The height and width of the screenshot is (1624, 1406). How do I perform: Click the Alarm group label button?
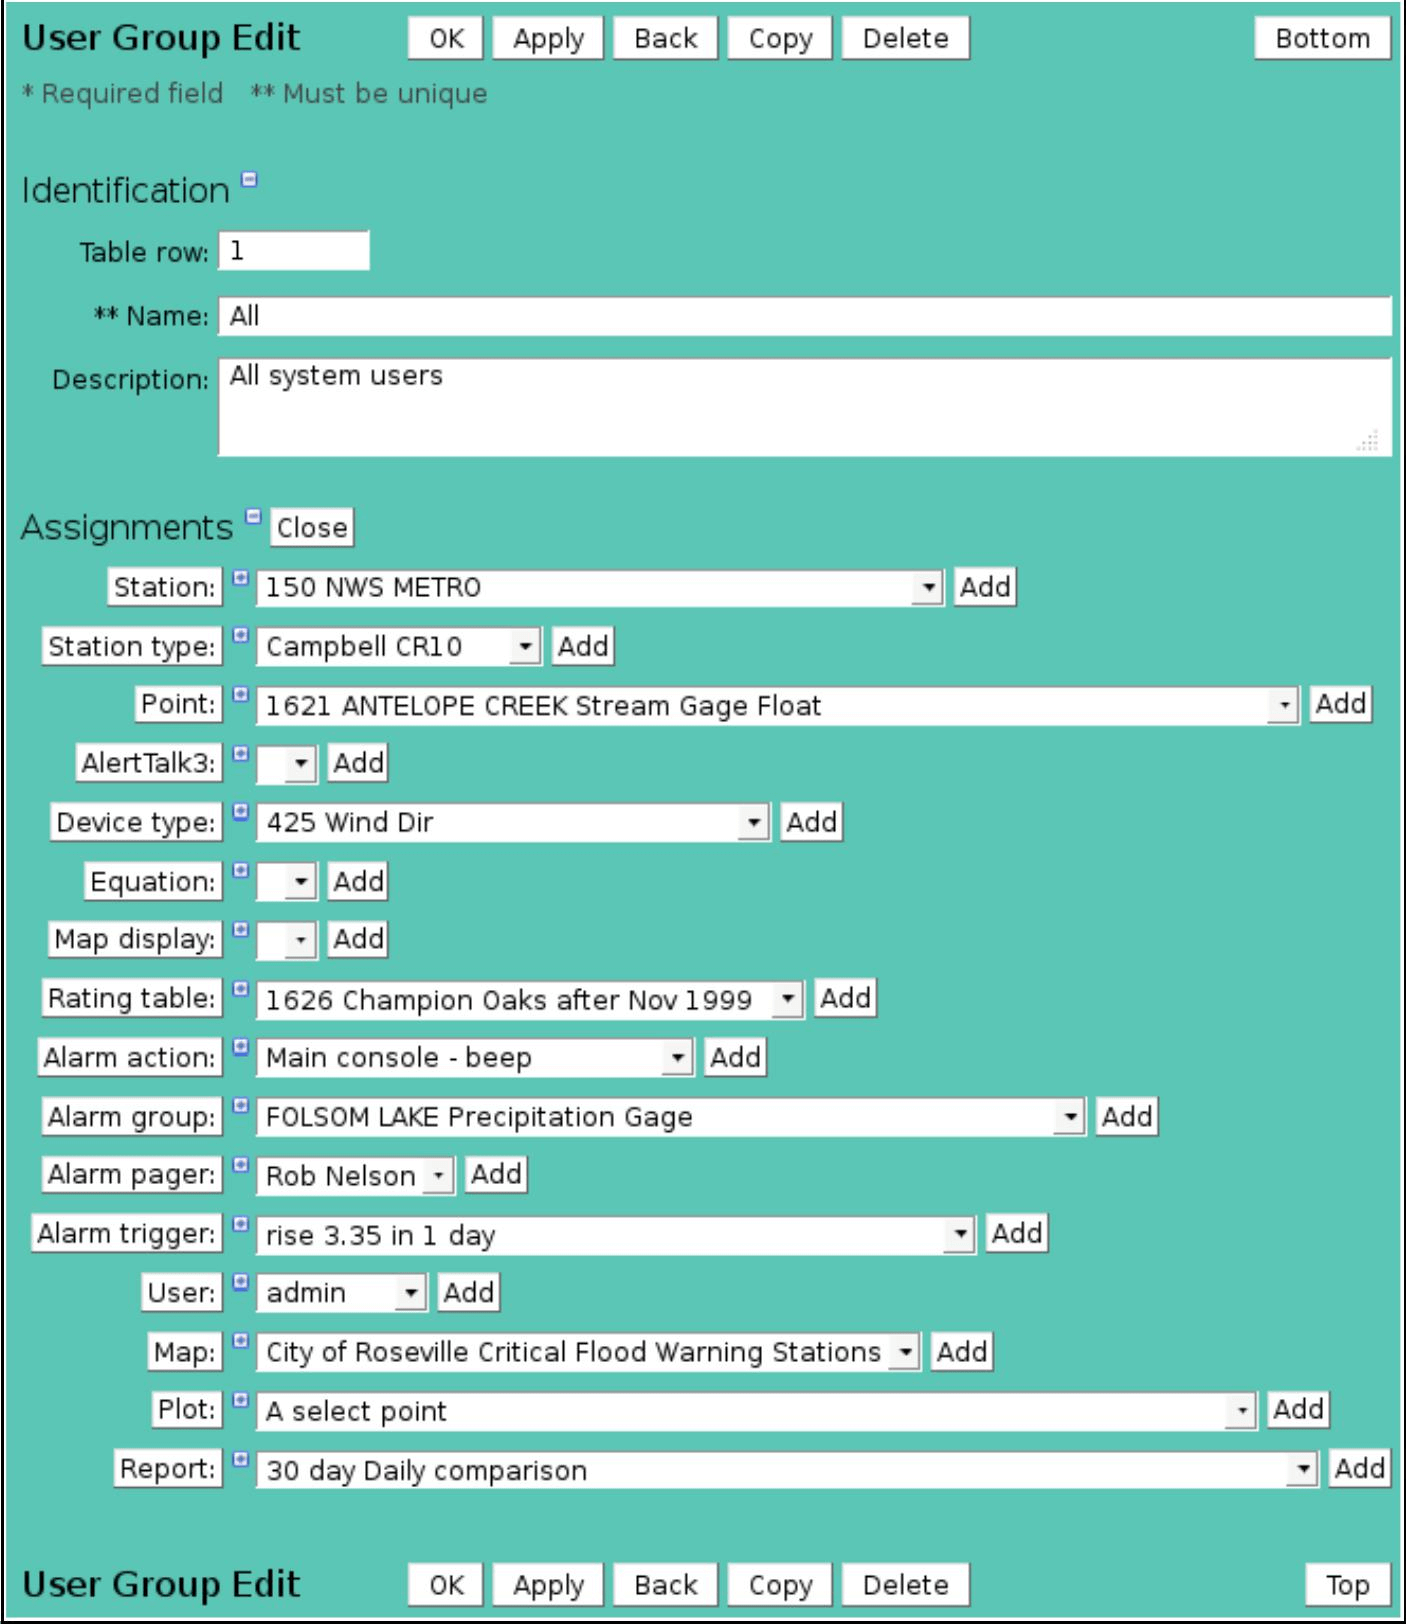[131, 1117]
